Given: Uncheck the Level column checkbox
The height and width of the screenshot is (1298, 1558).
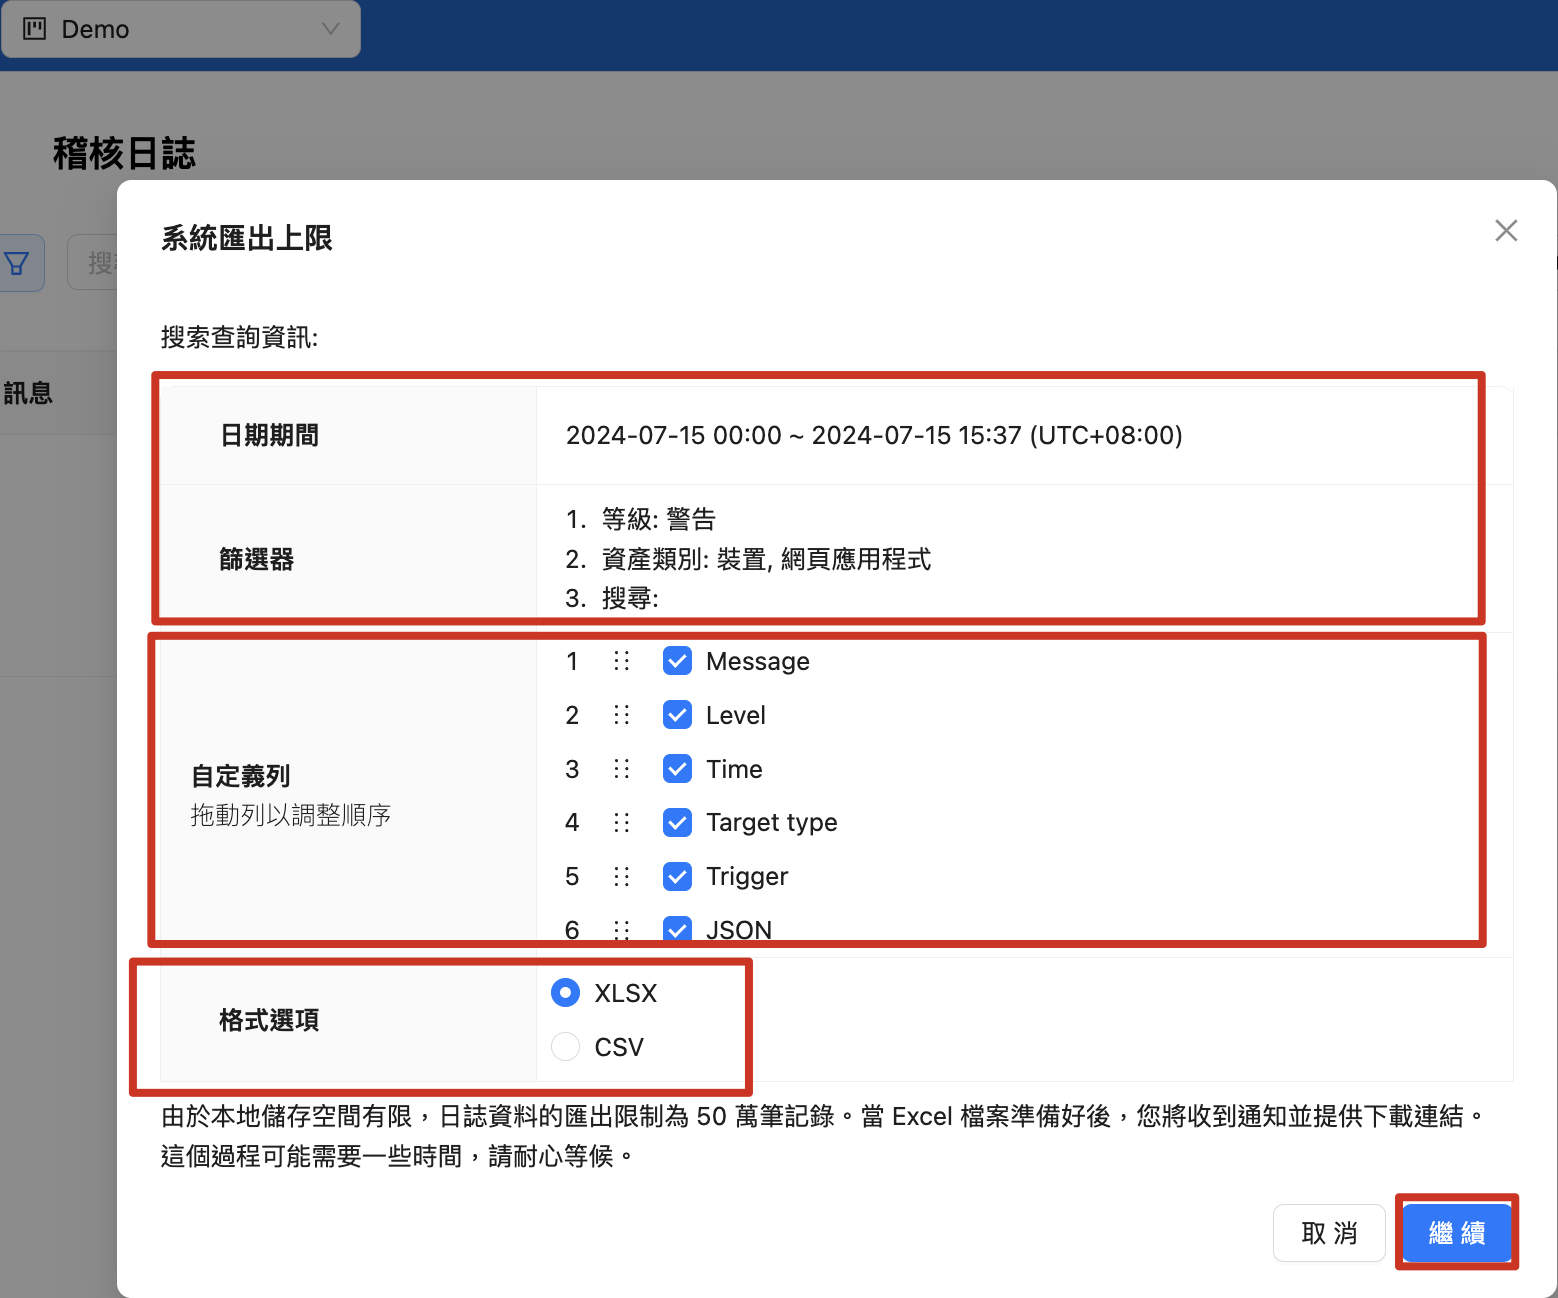Looking at the screenshot, I should coord(678,715).
